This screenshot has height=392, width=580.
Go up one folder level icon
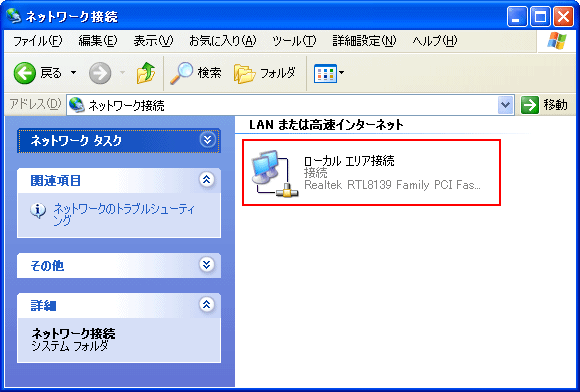[145, 72]
